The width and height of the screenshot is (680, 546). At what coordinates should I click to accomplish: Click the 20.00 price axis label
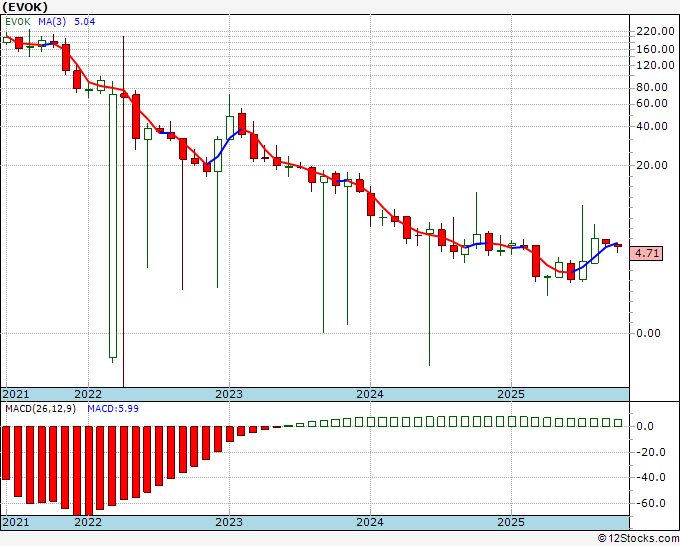[652, 165]
